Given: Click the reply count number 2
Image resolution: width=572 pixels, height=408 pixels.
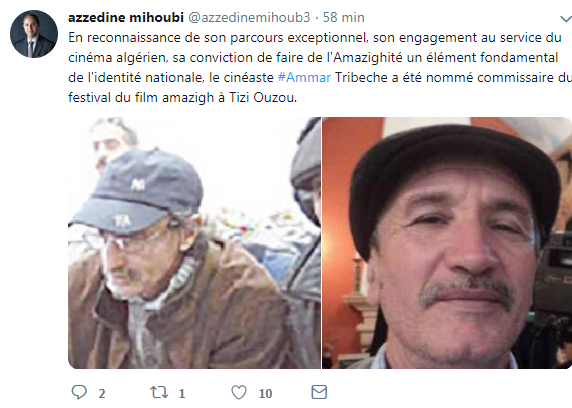Looking at the screenshot, I should (x=102, y=393).
